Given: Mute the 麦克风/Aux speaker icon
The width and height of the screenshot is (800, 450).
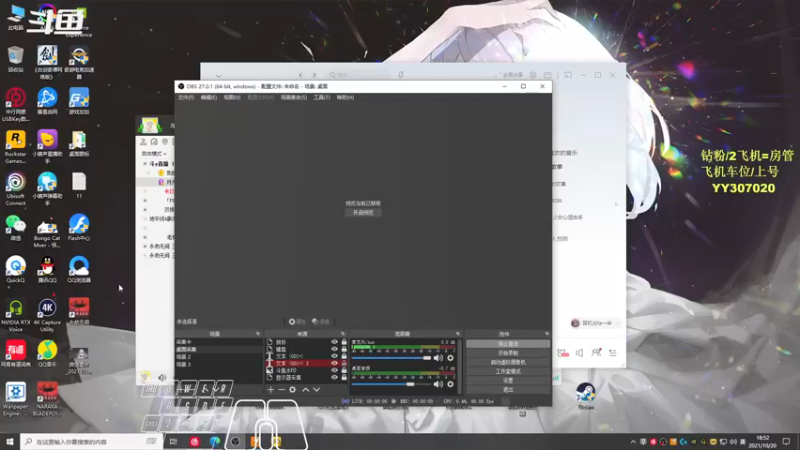Looking at the screenshot, I should (438, 358).
